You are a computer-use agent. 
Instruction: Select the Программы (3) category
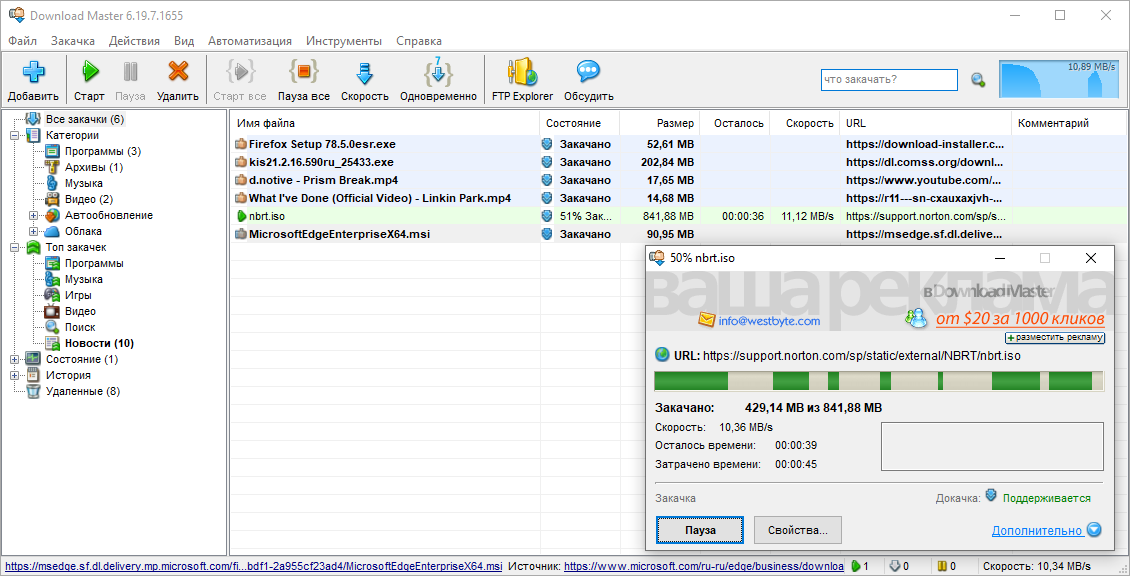(x=102, y=151)
